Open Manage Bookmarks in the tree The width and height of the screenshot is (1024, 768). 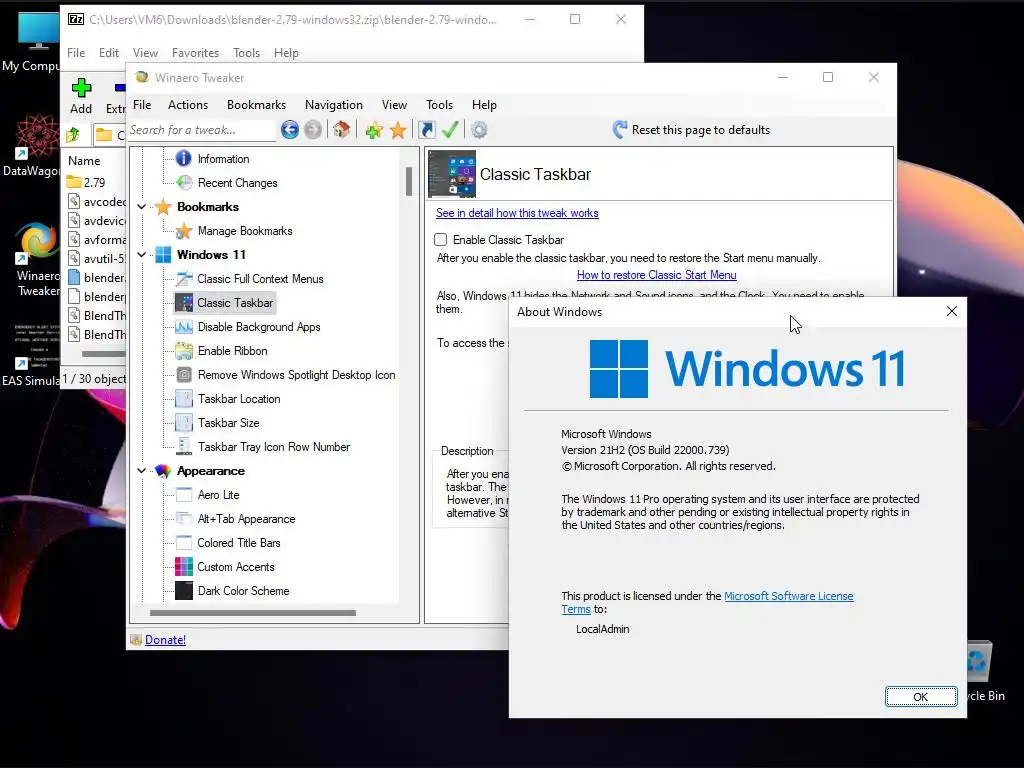245,231
